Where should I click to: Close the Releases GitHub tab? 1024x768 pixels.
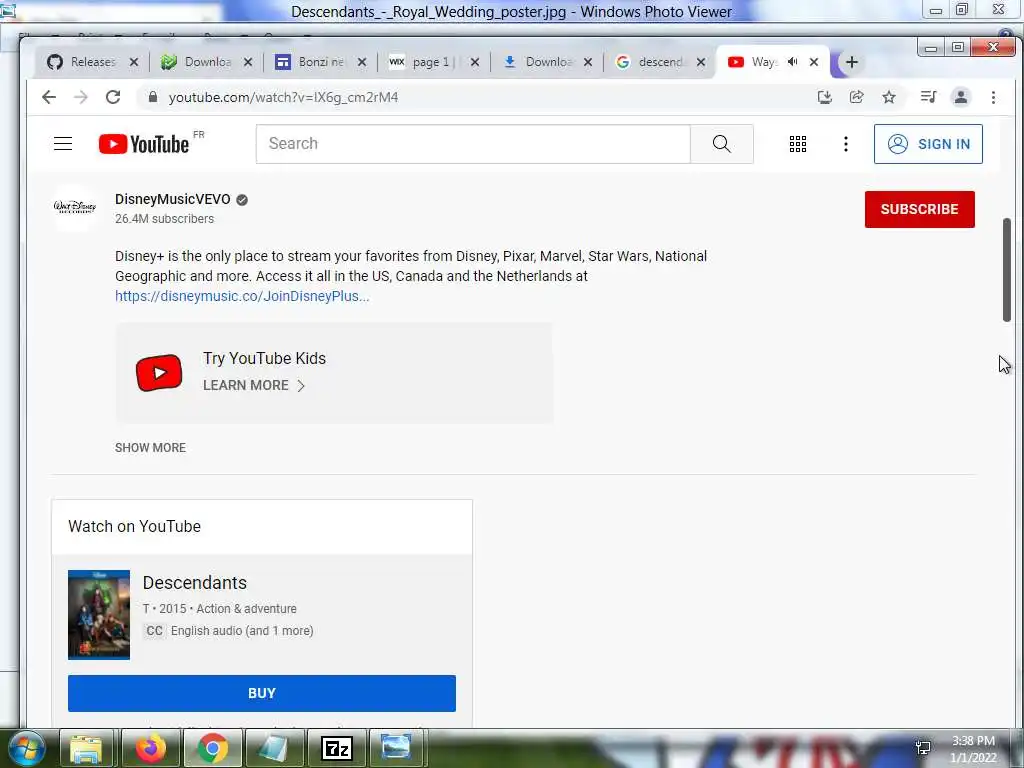[134, 62]
